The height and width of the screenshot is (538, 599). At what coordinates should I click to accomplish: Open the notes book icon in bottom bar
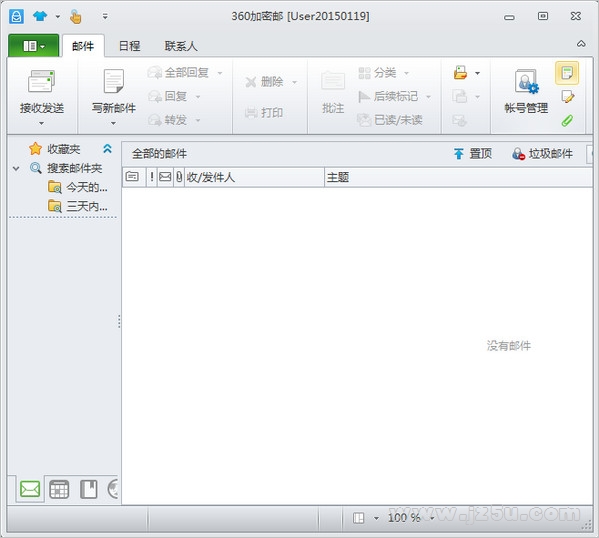[x=89, y=489]
